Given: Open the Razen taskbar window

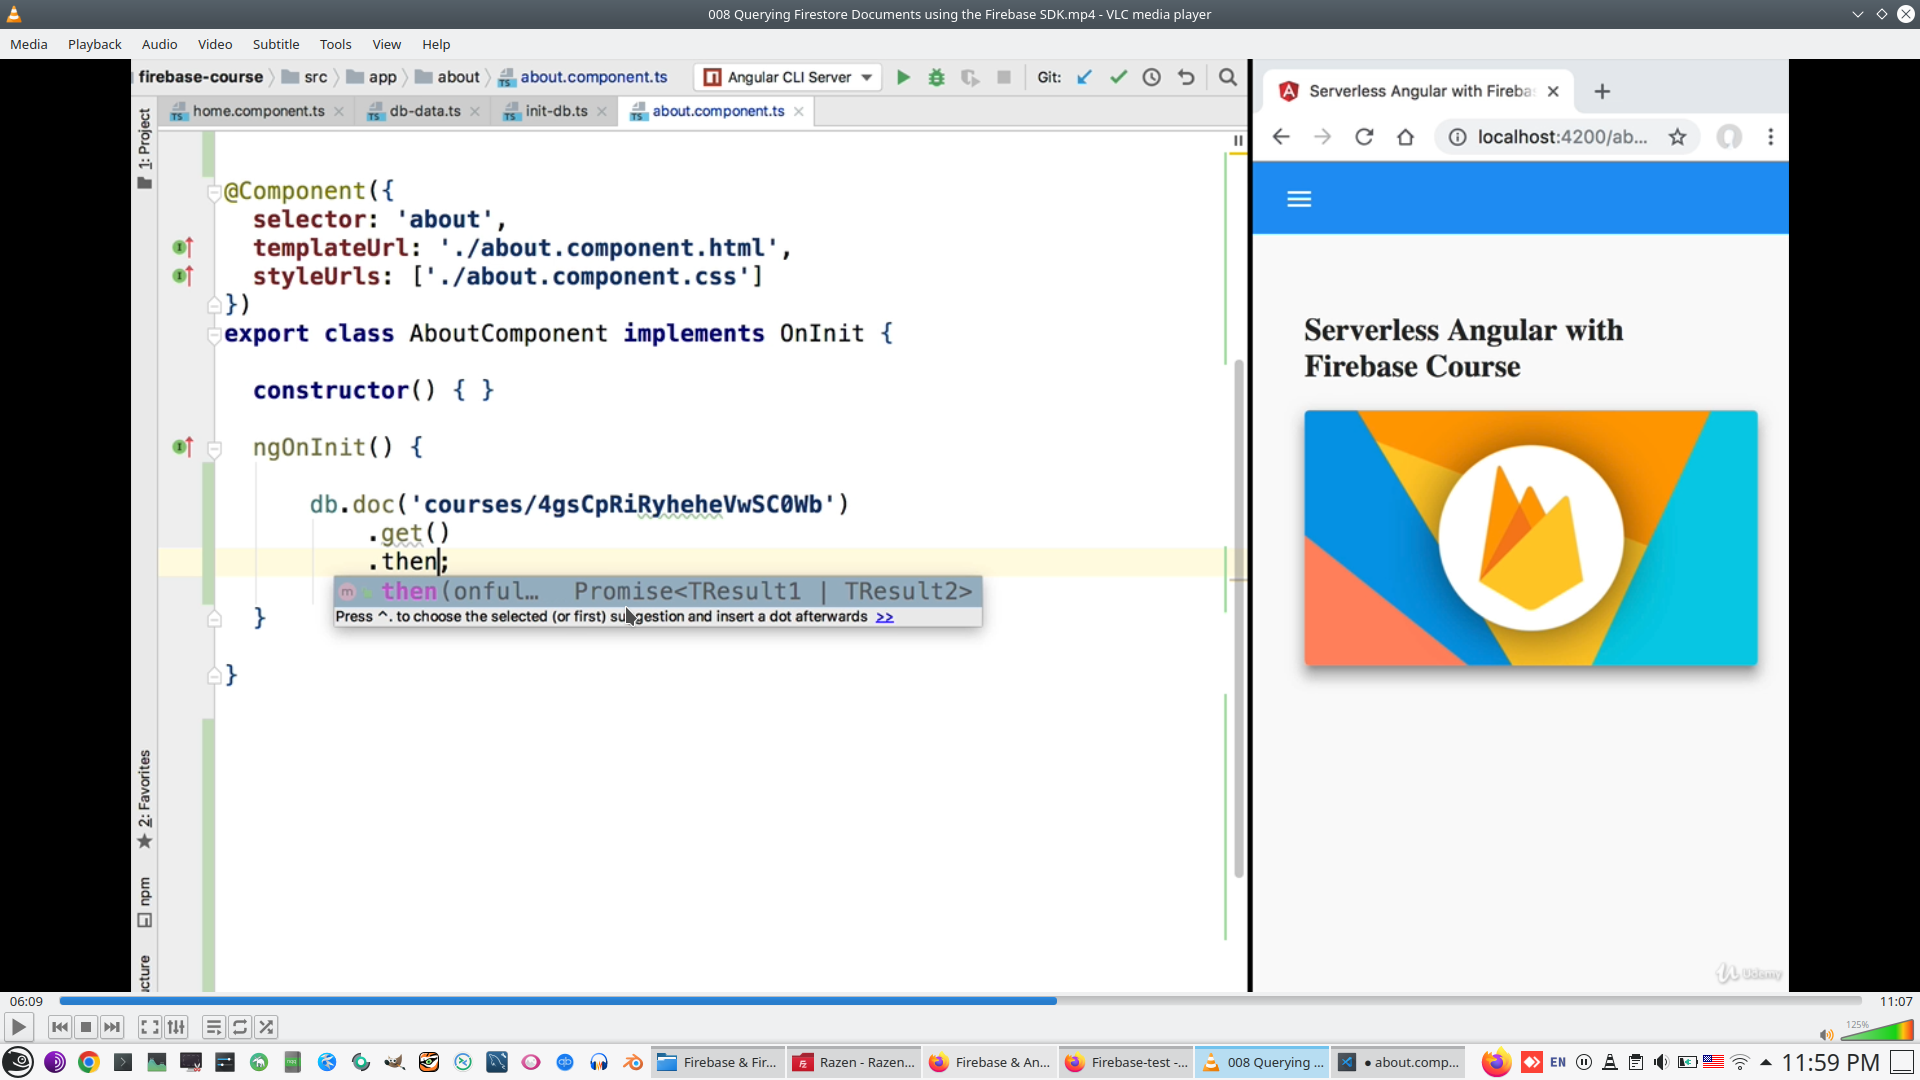Looking at the screenshot, I should coord(855,1062).
